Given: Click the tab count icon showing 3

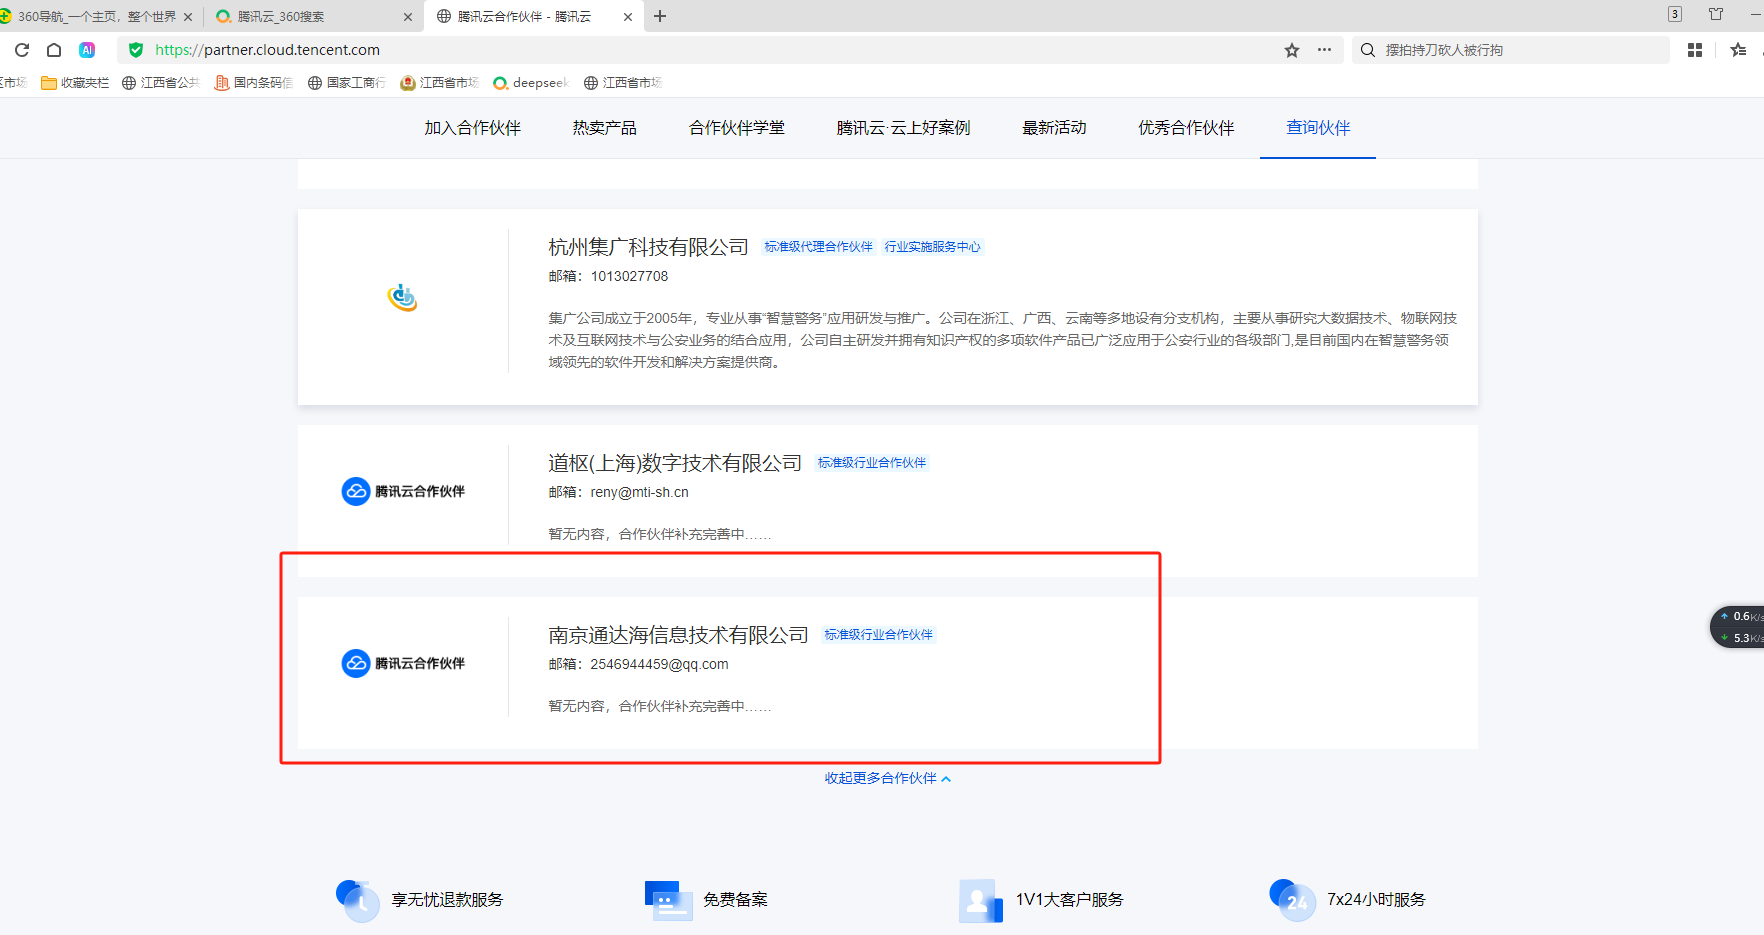Looking at the screenshot, I should click(x=1675, y=14).
